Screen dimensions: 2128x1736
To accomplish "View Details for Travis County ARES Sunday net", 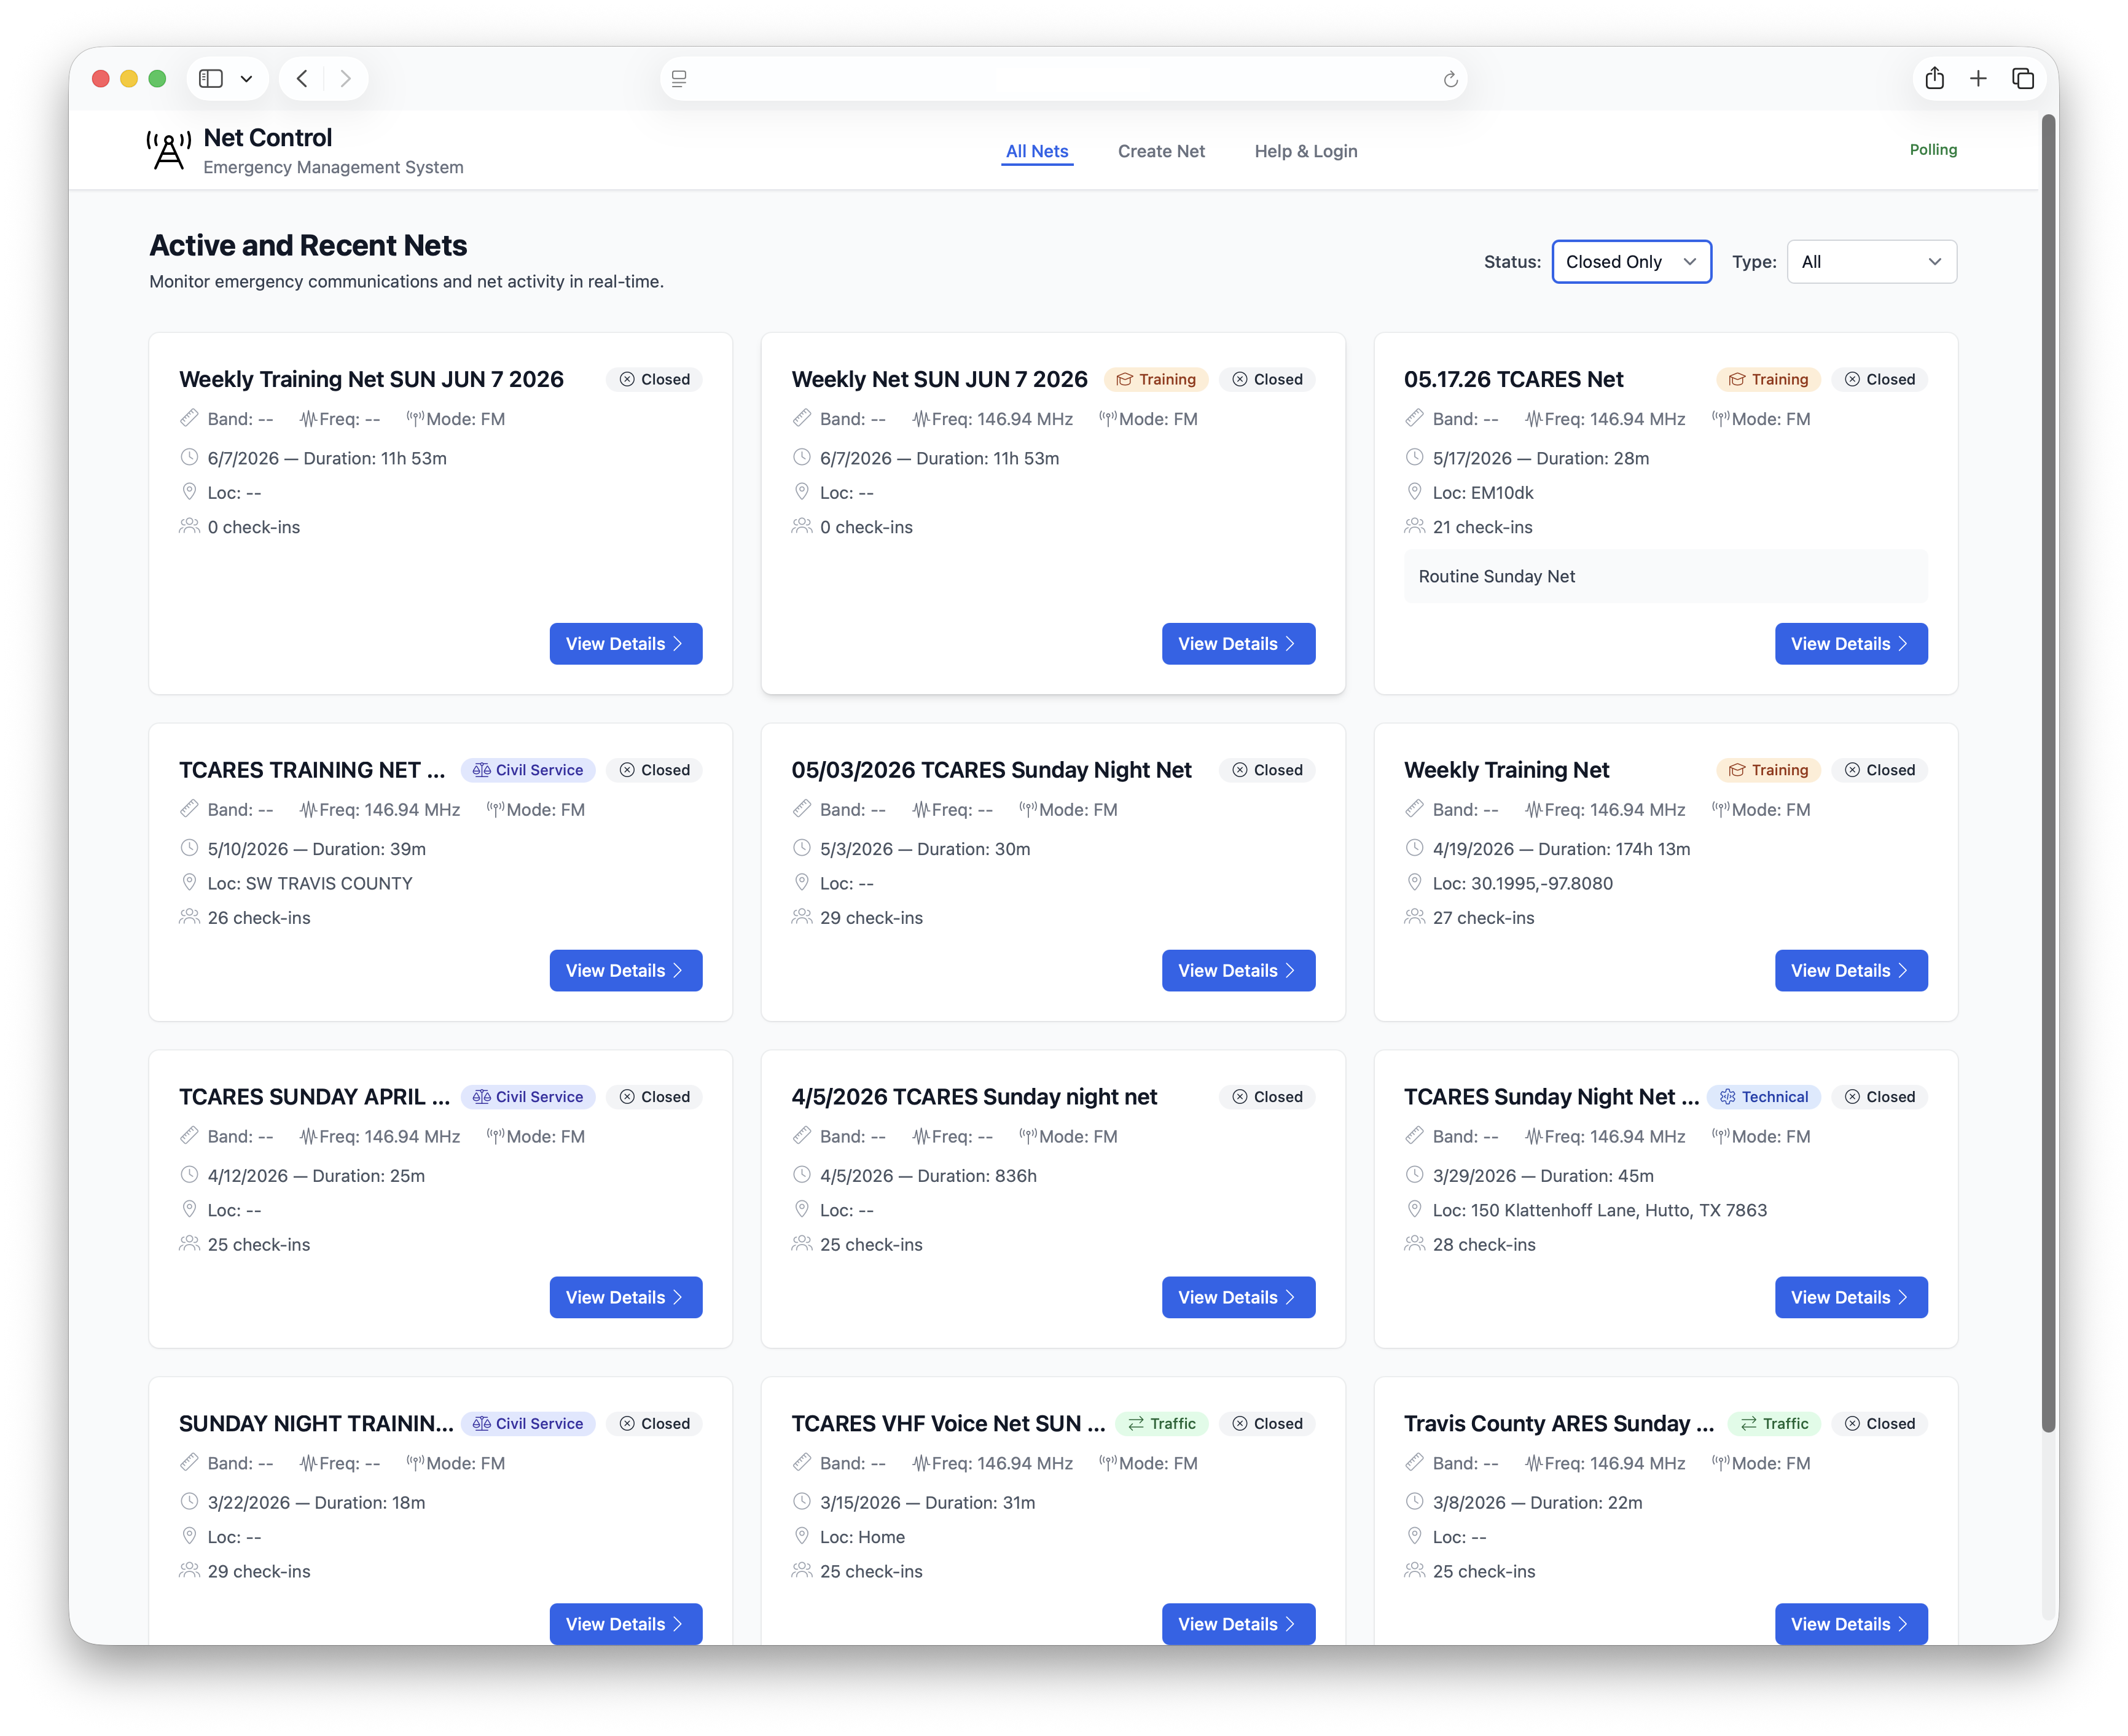I will point(1851,1624).
